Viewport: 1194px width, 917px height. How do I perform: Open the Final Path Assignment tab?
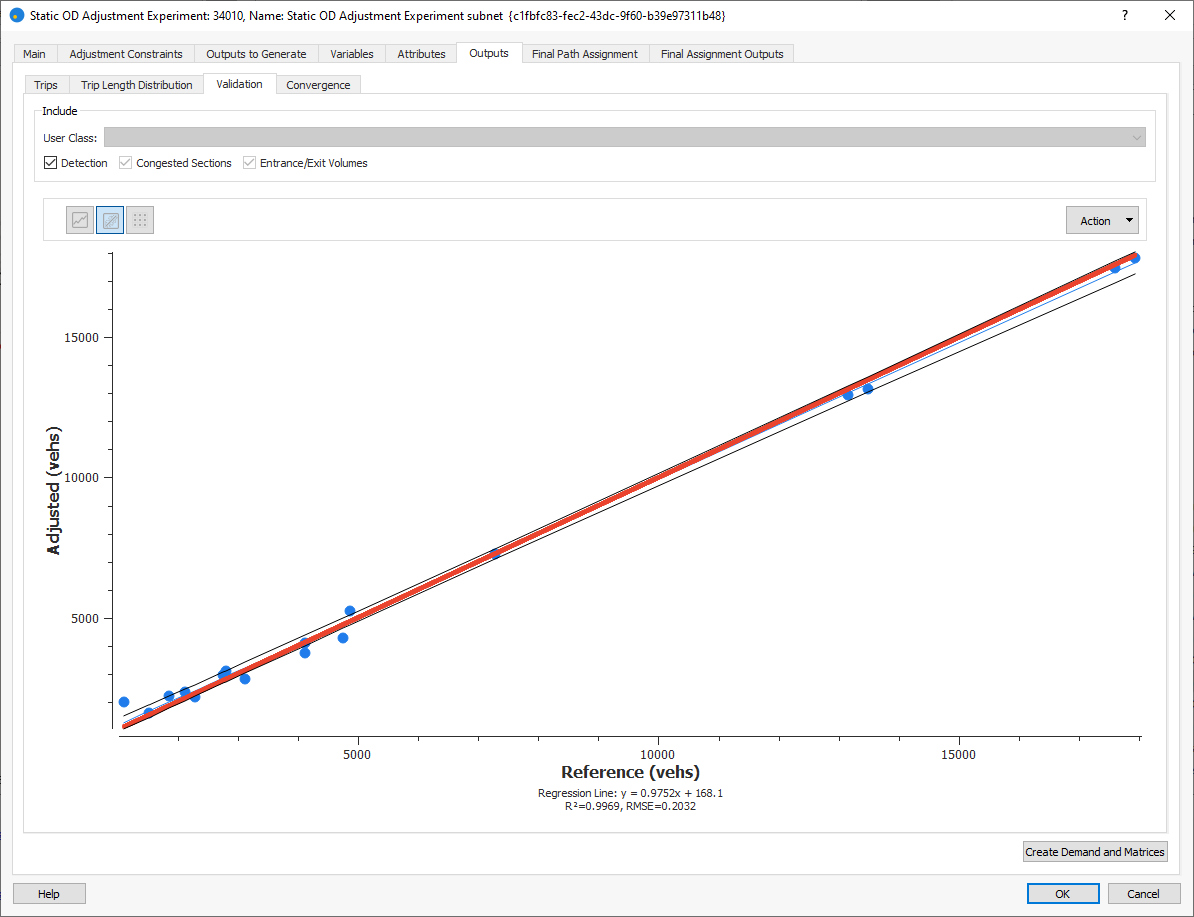pyautogui.click(x=584, y=54)
